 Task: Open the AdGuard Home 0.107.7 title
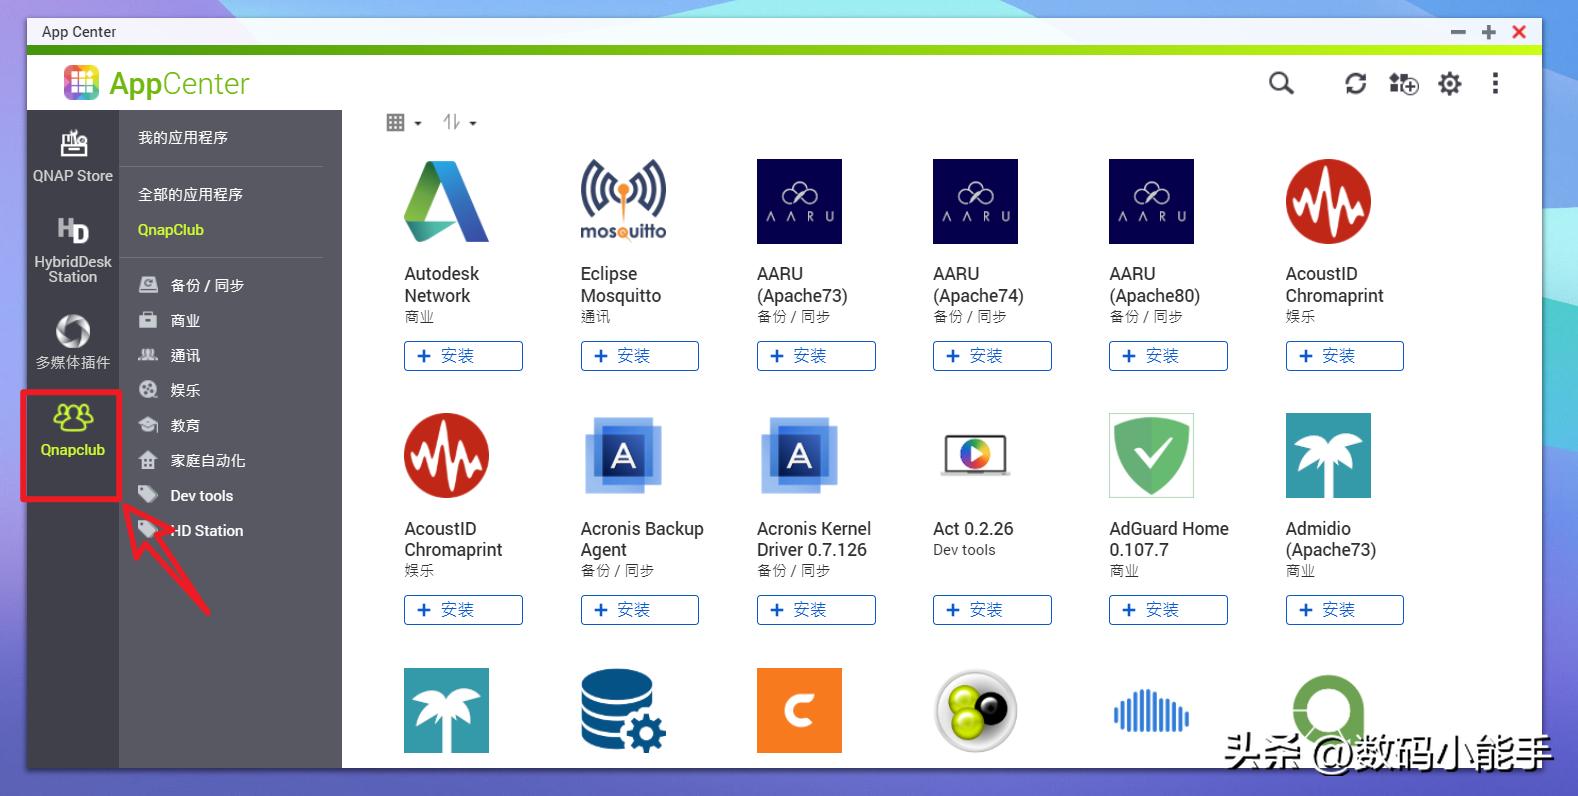pyautogui.click(x=1169, y=539)
